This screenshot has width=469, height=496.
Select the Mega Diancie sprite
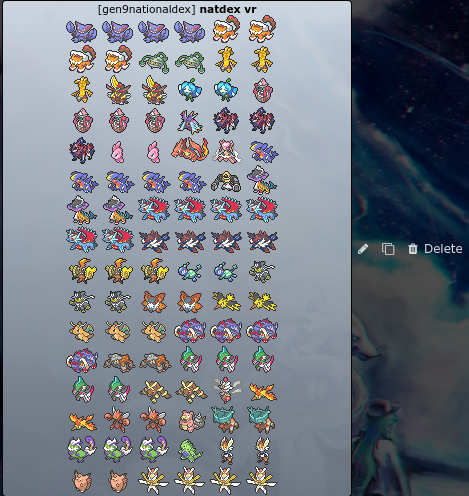227,151
